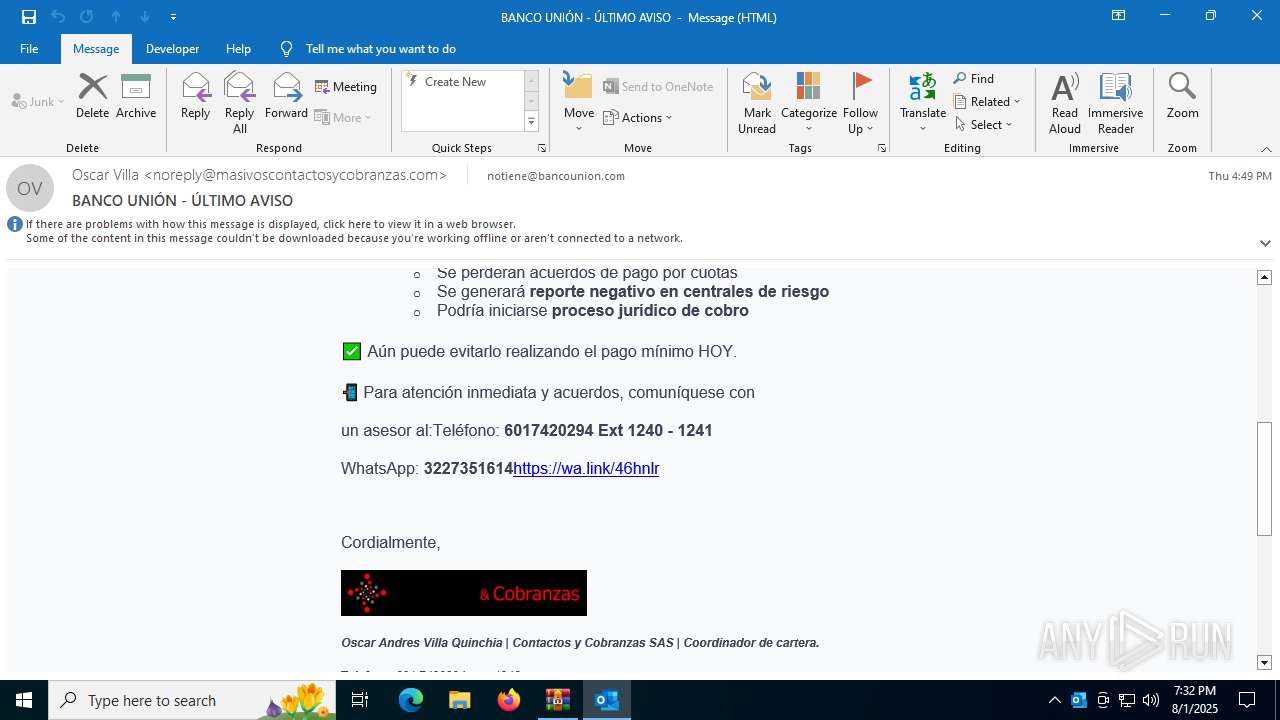Open File Explorer from taskbar
This screenshot has width=1280, height=720.
(459, 700)
